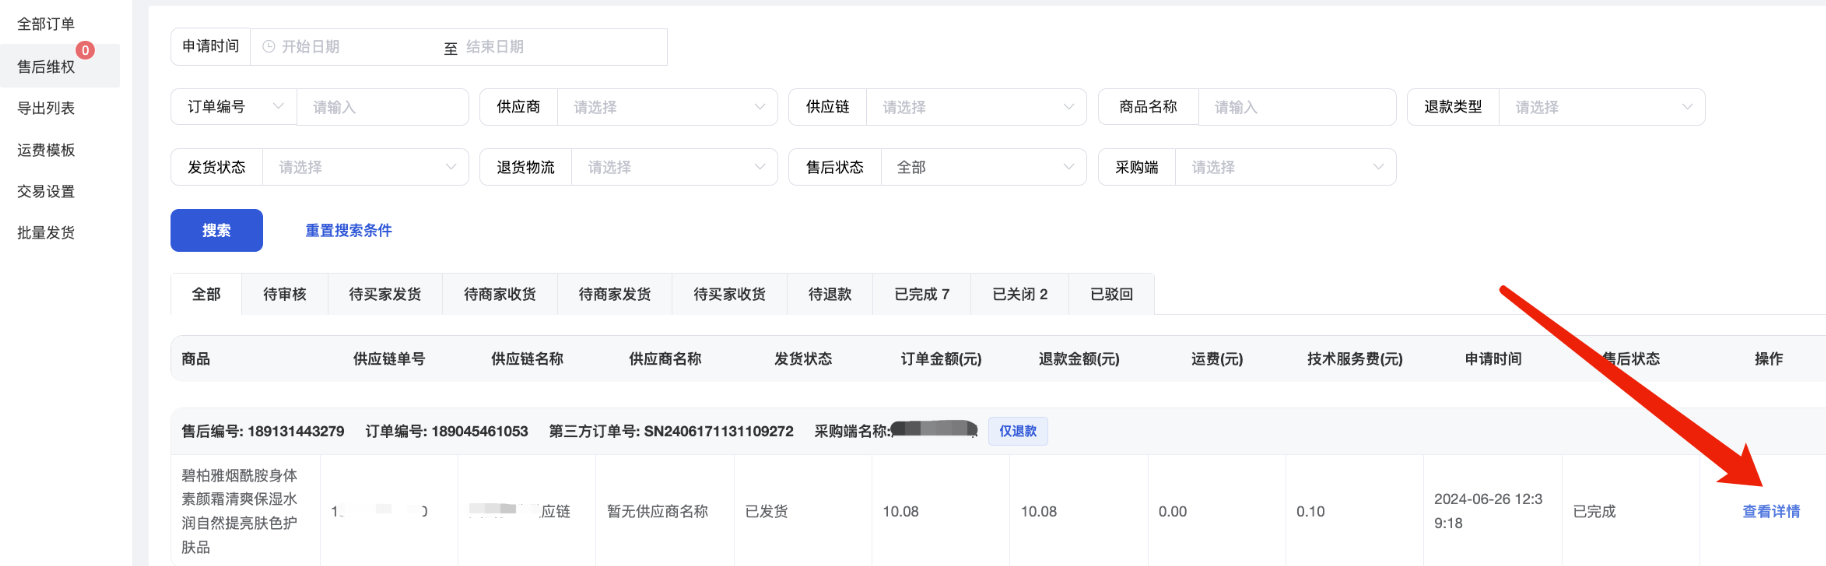The image size is (1826, 566).
Task: Open the 退款类型 dropdown
Action: tap(1600, 107)
